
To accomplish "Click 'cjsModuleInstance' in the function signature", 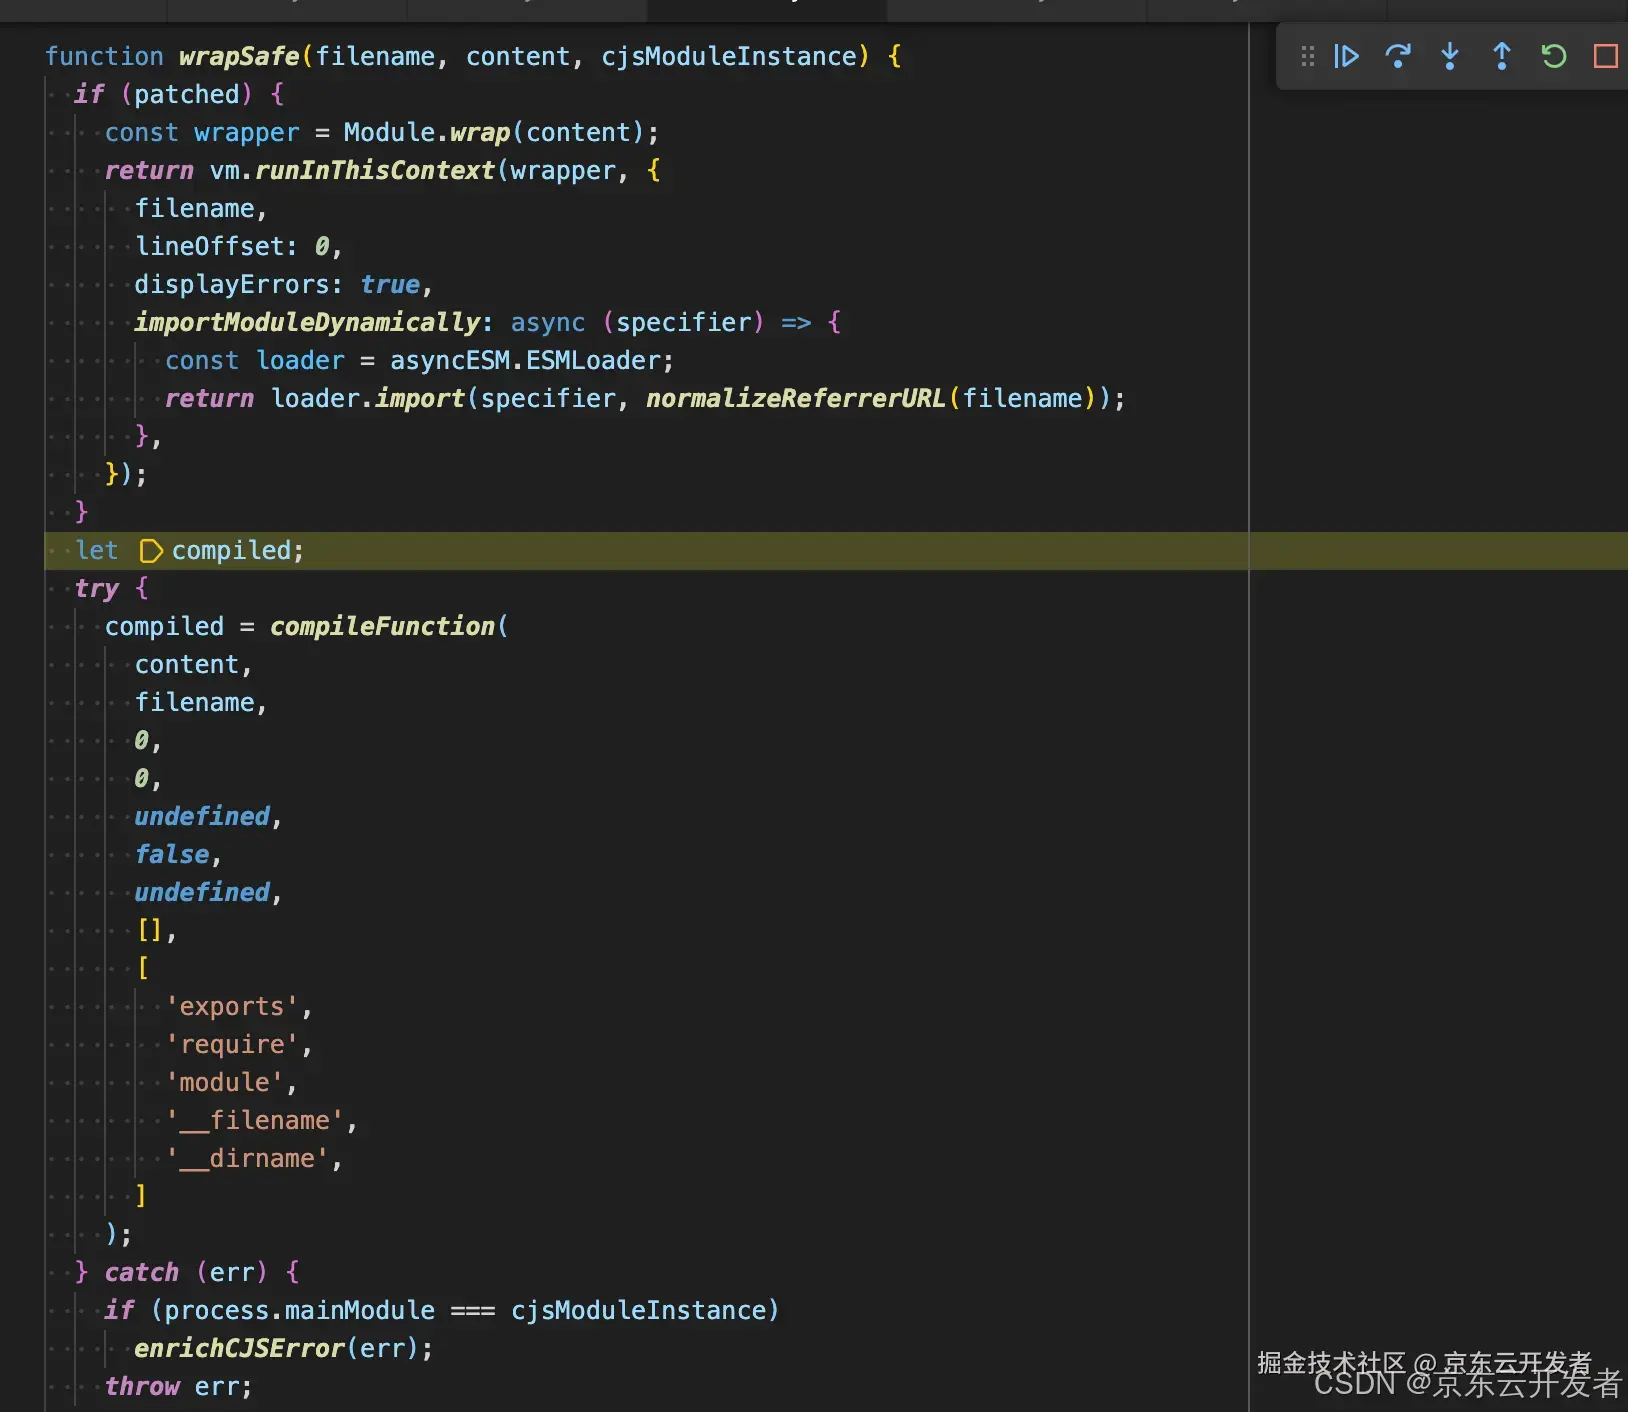I will (x=729, y=57).
